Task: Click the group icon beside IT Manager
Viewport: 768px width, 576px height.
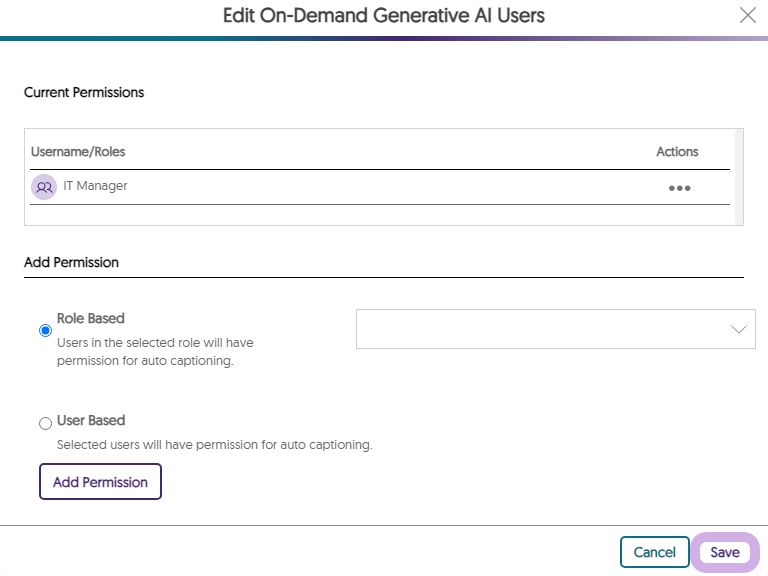Action: 44,187
